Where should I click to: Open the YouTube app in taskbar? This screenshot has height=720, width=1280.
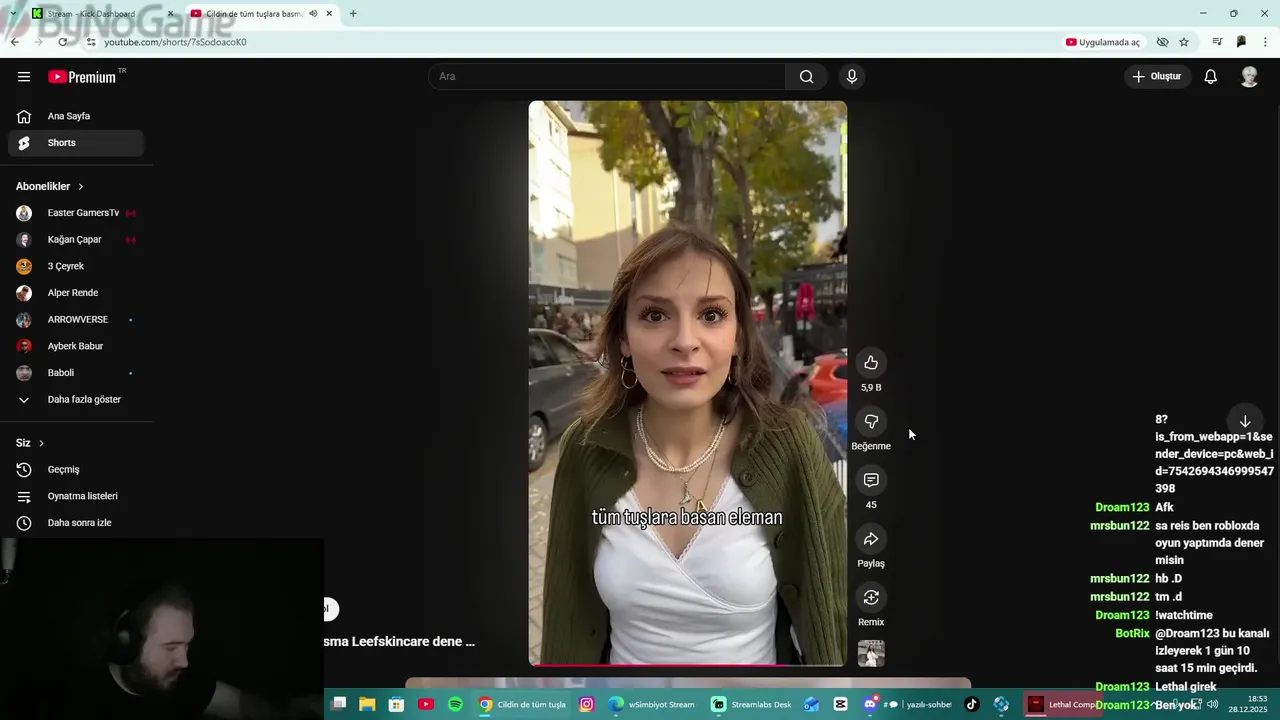[426, 704]
